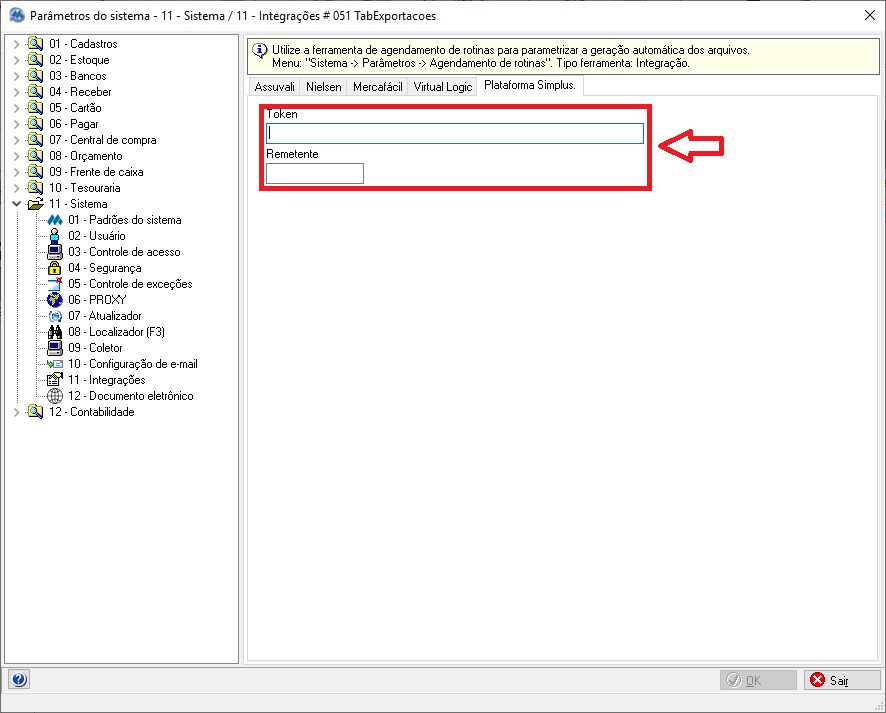Screen dimensions: 886x713
Task: Click the Sair button
Action: tap(842, 680)
